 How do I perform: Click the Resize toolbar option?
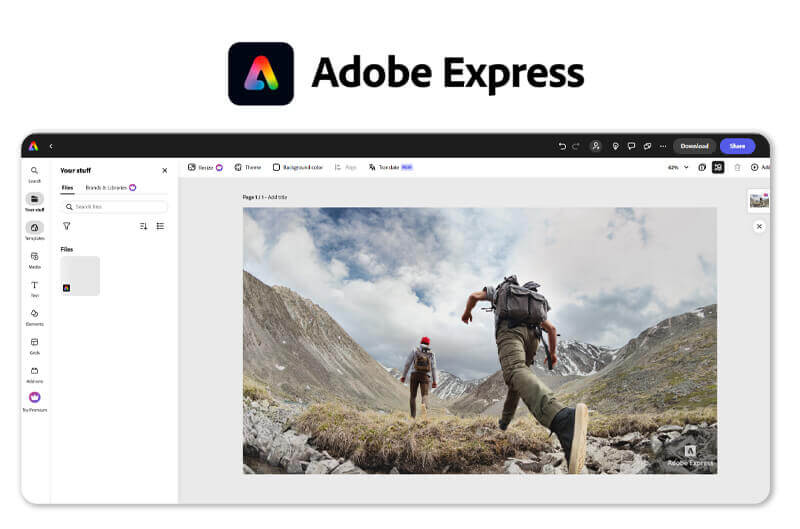point(205,167)
